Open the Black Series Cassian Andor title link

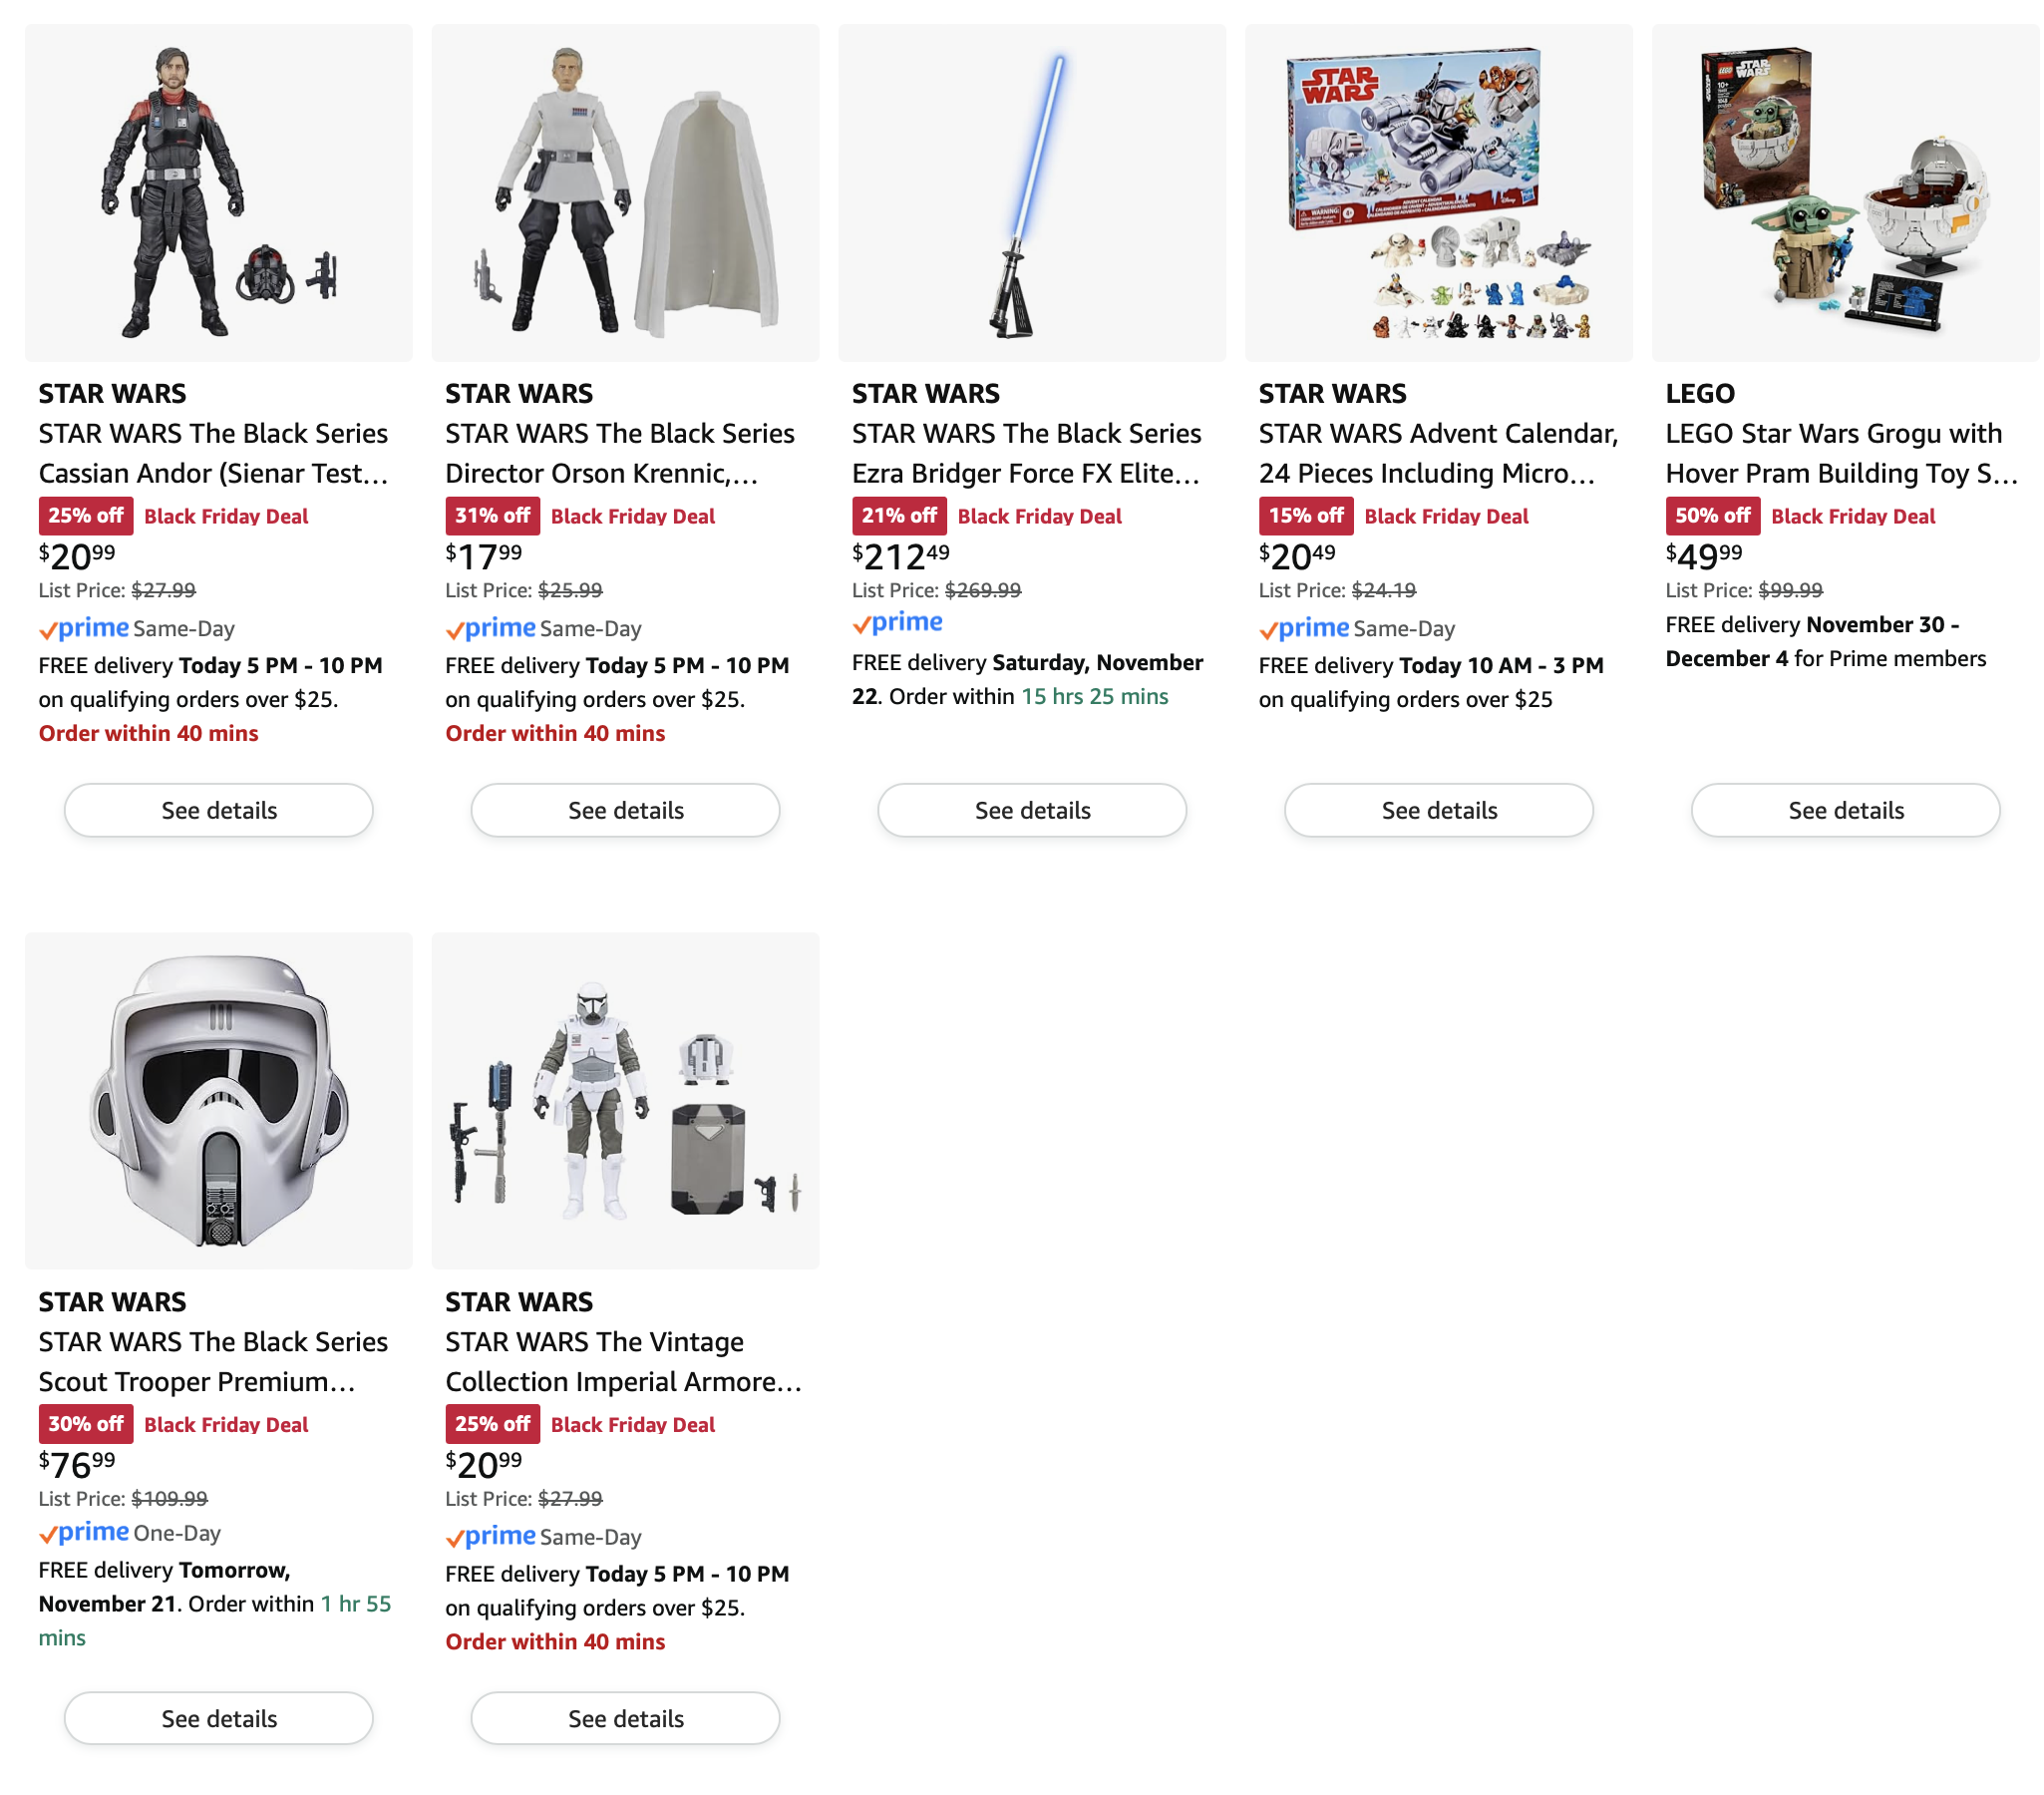pos(213,453)
